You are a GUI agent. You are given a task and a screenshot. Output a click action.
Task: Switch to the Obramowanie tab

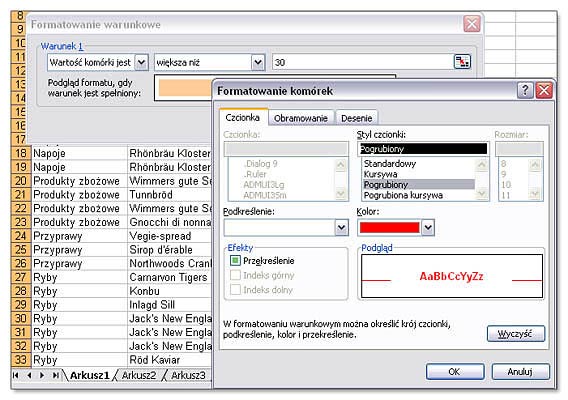click(x=301, y=118)
